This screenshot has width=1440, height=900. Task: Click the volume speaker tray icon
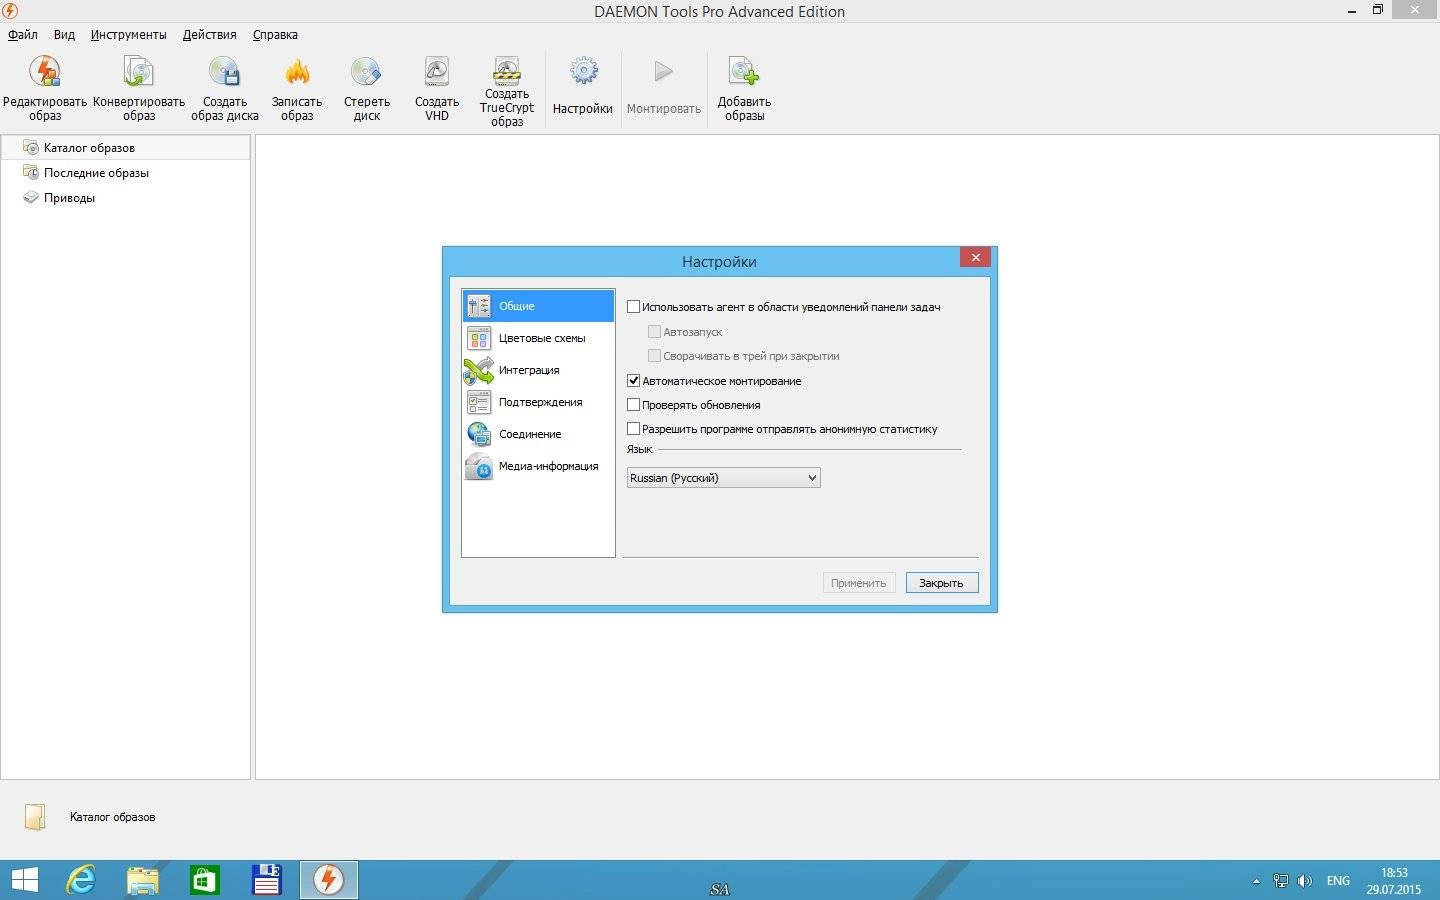pos(1304,881)
